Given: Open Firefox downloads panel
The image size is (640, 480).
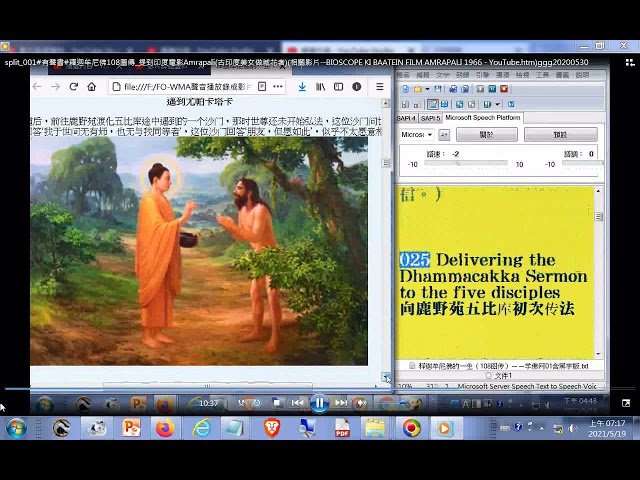Looking at the screenshot, I should pos(302,87).
